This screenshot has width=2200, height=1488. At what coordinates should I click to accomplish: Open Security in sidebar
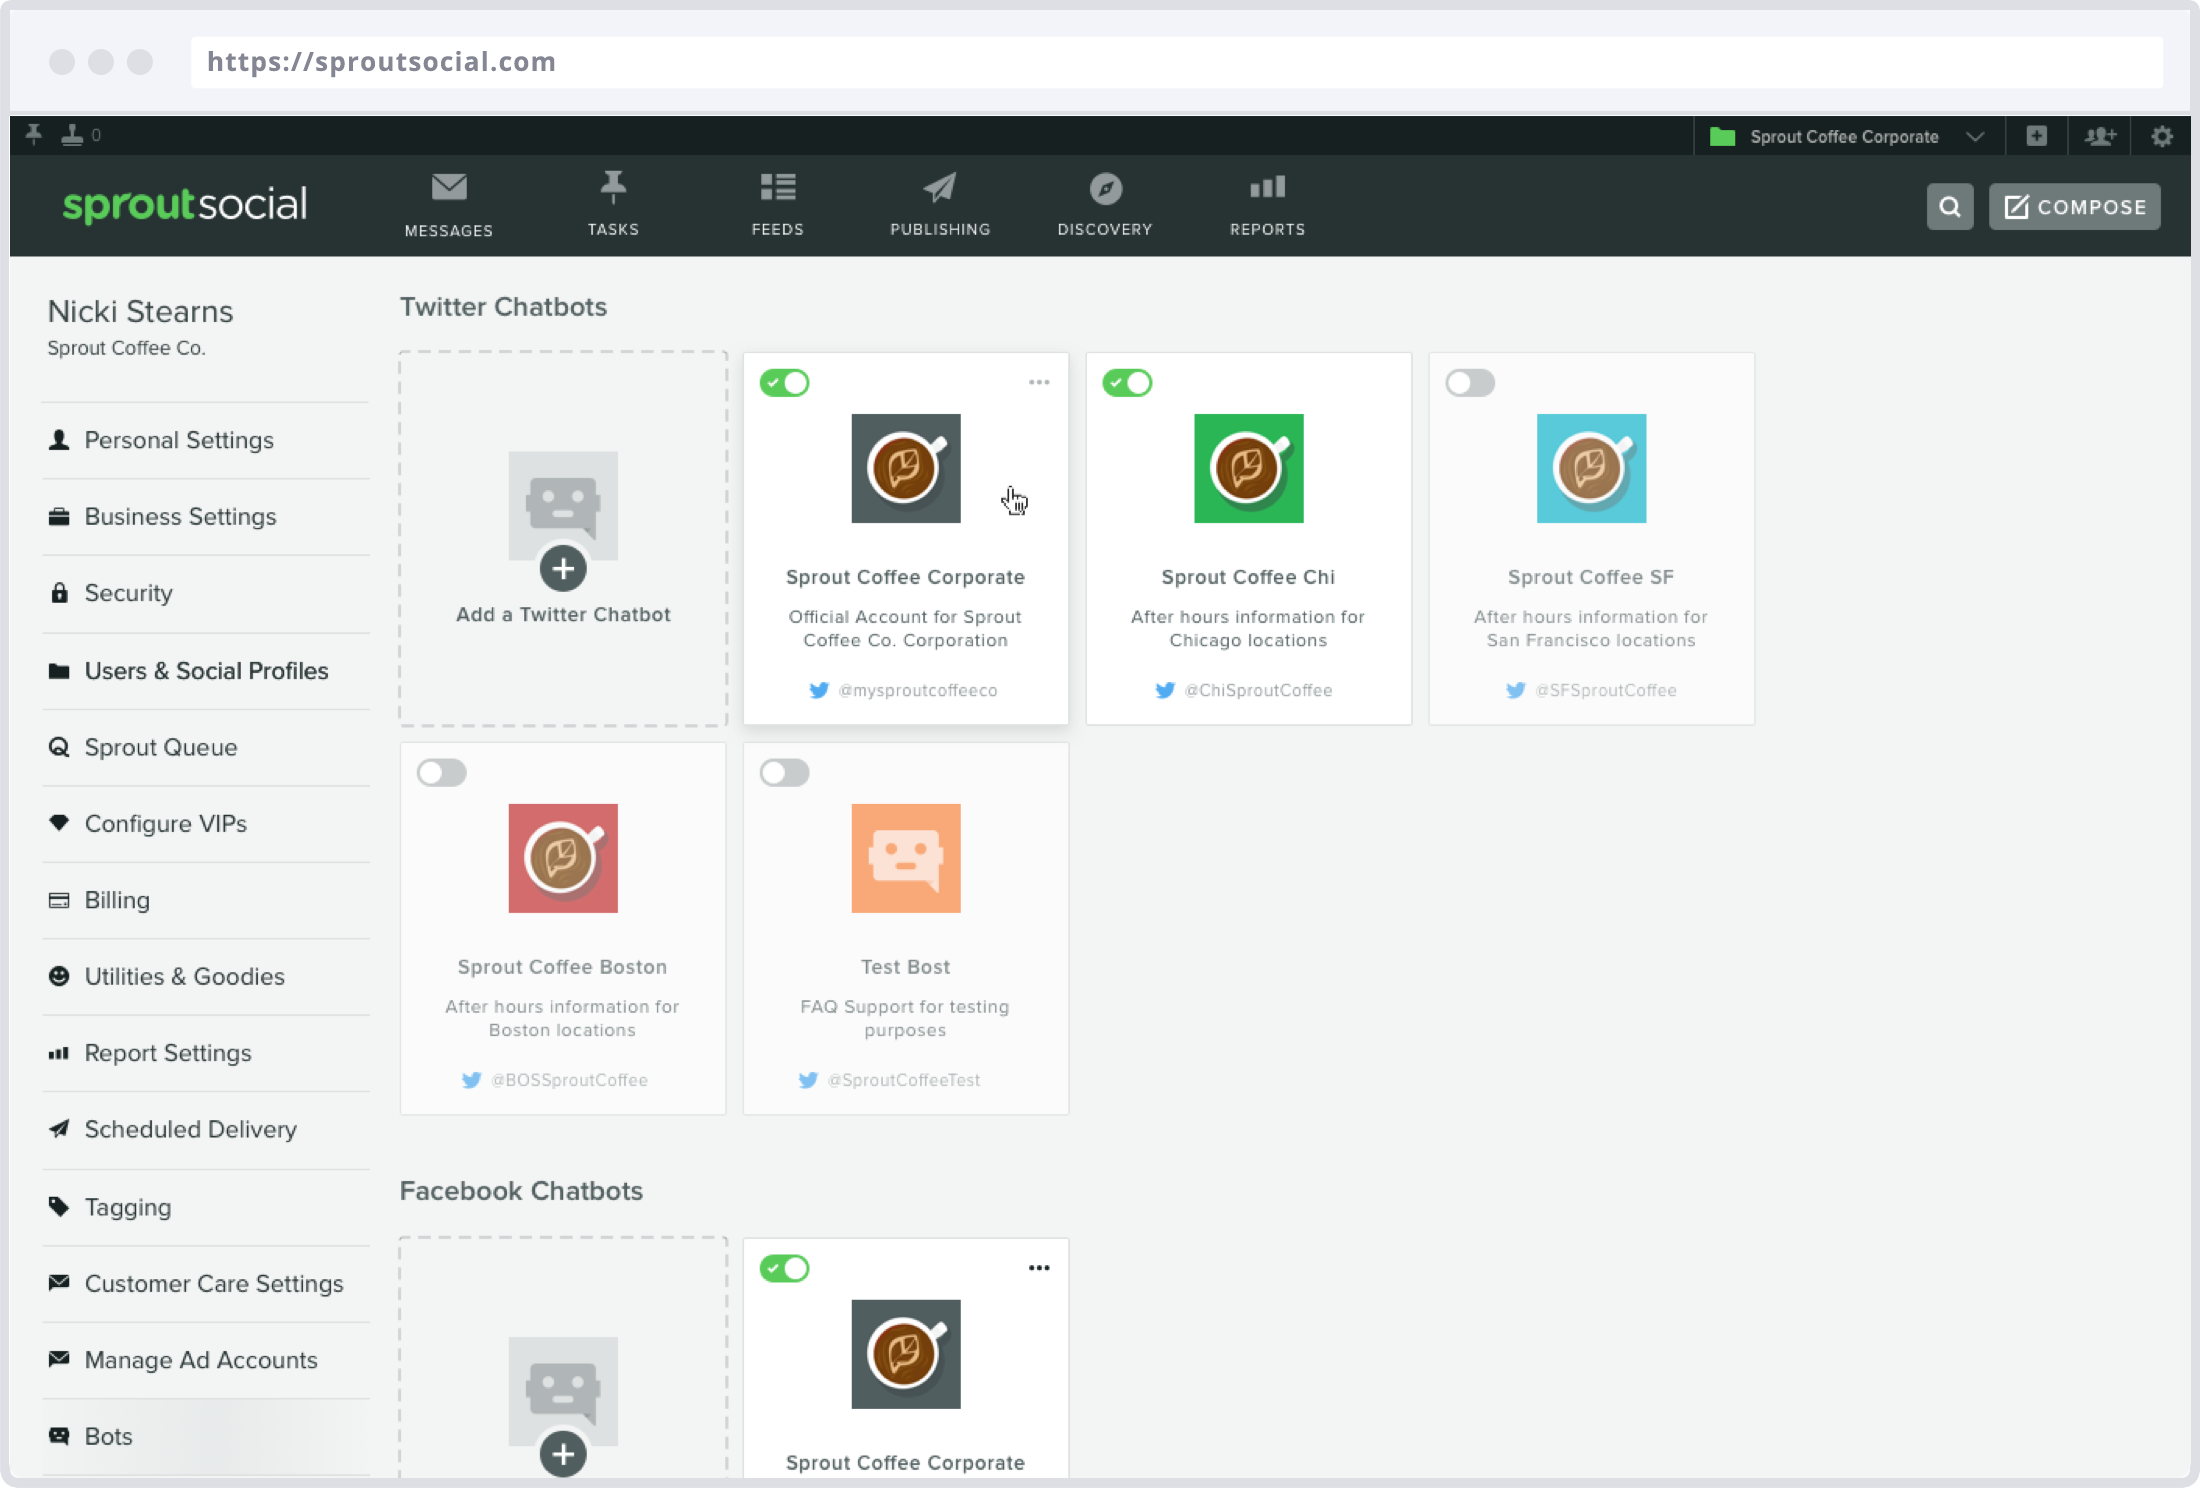pos(206,593)
